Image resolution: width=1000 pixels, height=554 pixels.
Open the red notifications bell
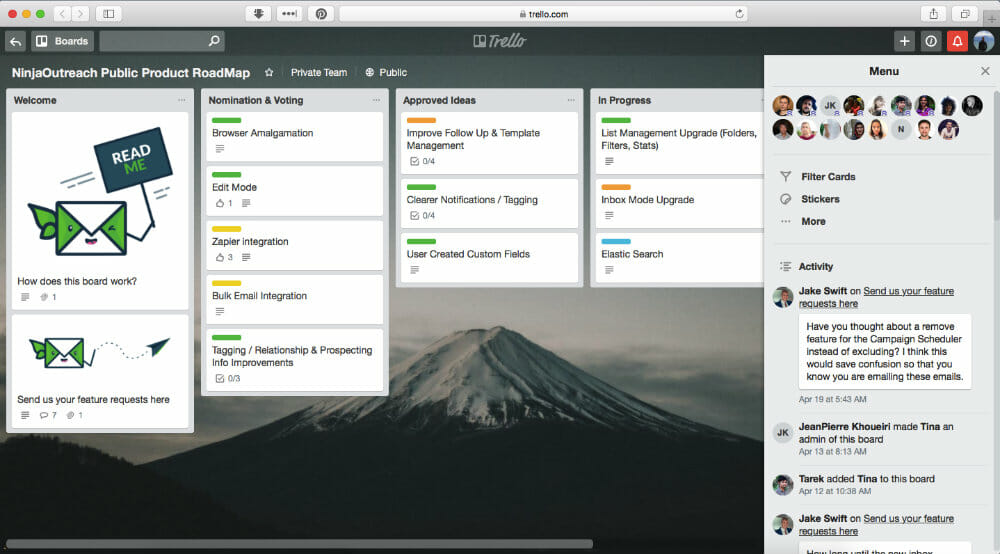[x=957, y=41]
